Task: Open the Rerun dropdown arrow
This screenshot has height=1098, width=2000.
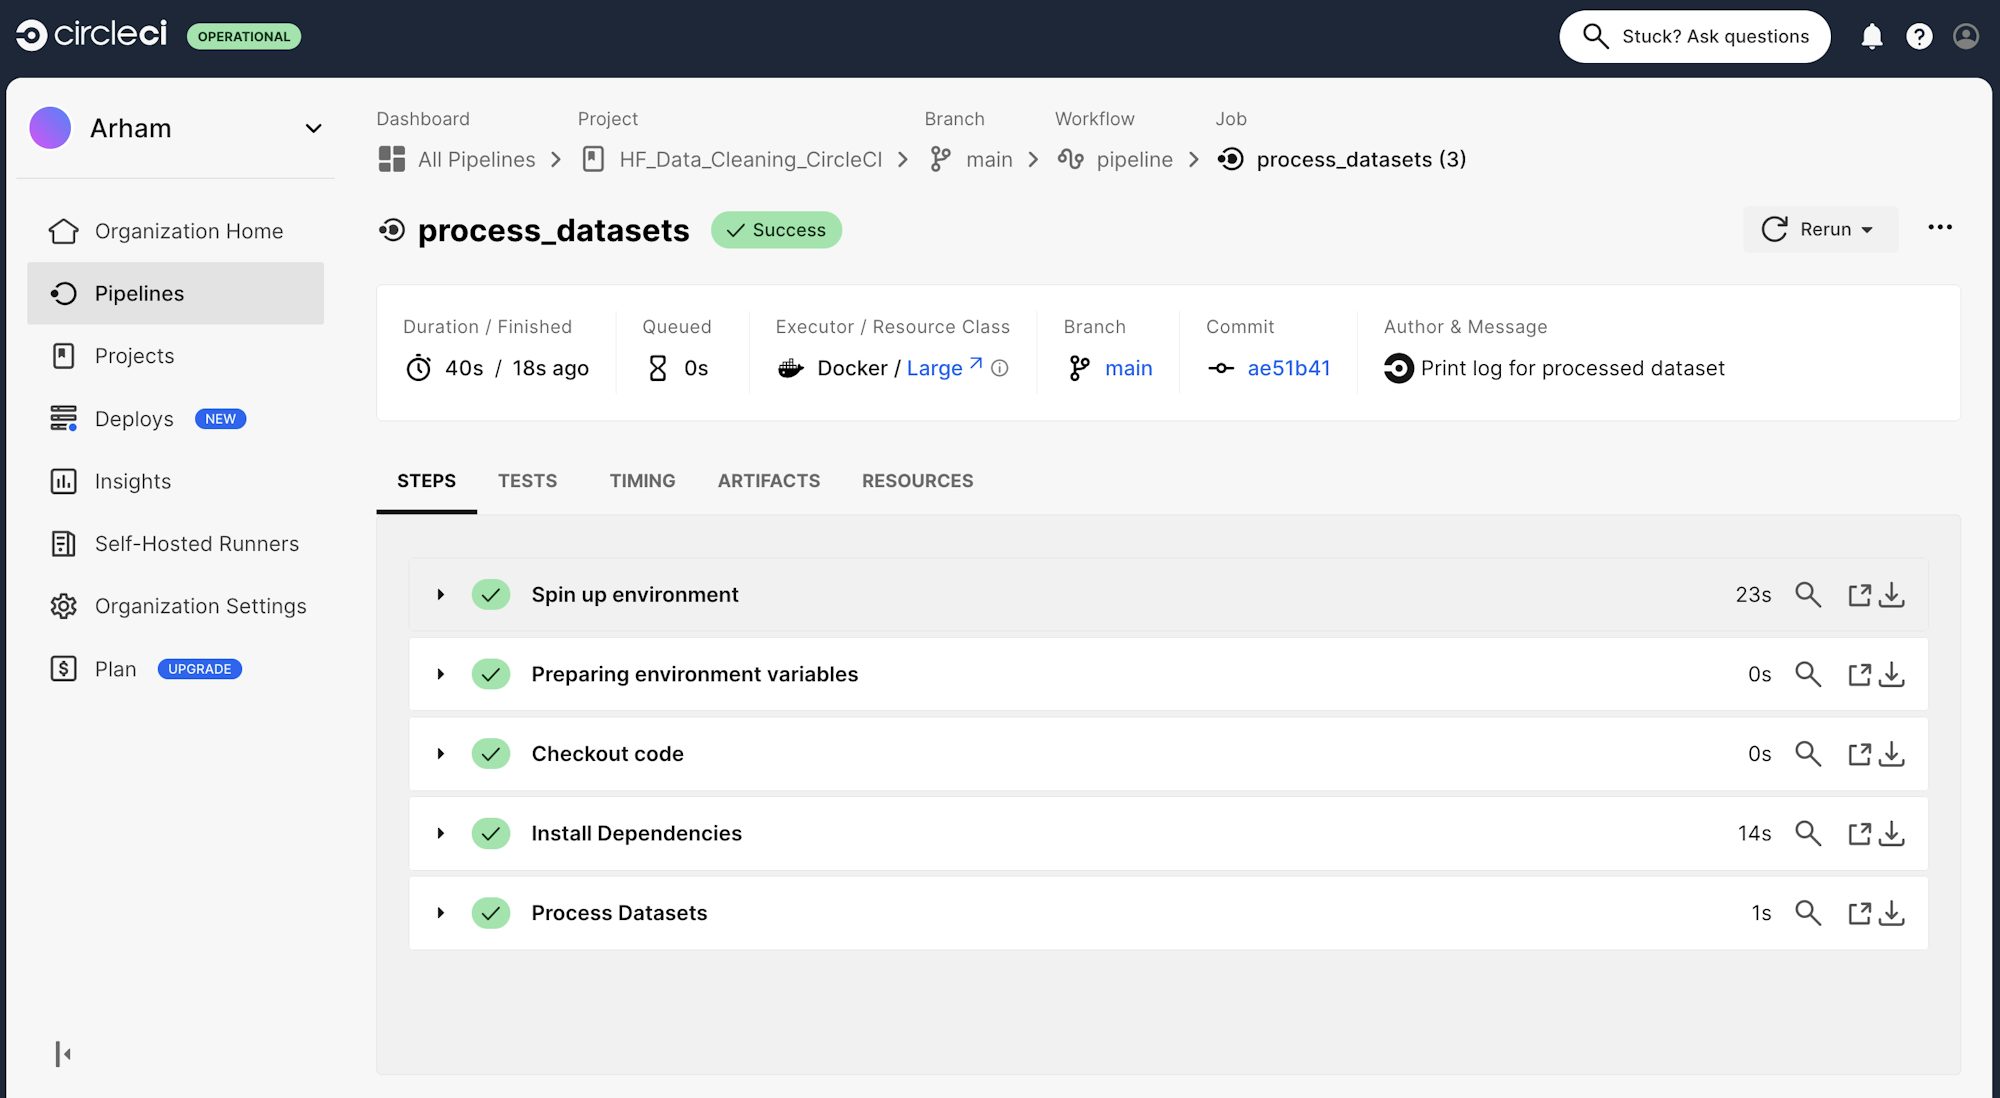Action: tap(1869, 229)
